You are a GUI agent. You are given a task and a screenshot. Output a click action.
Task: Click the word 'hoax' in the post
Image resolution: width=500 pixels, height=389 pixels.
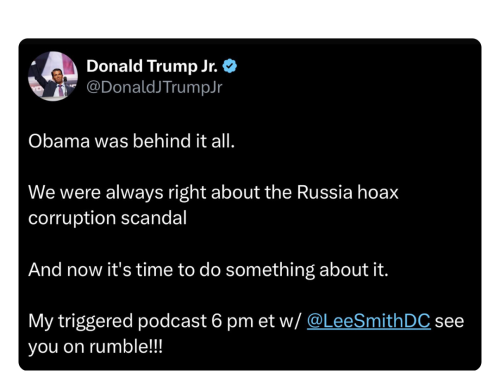coord(378,193)
